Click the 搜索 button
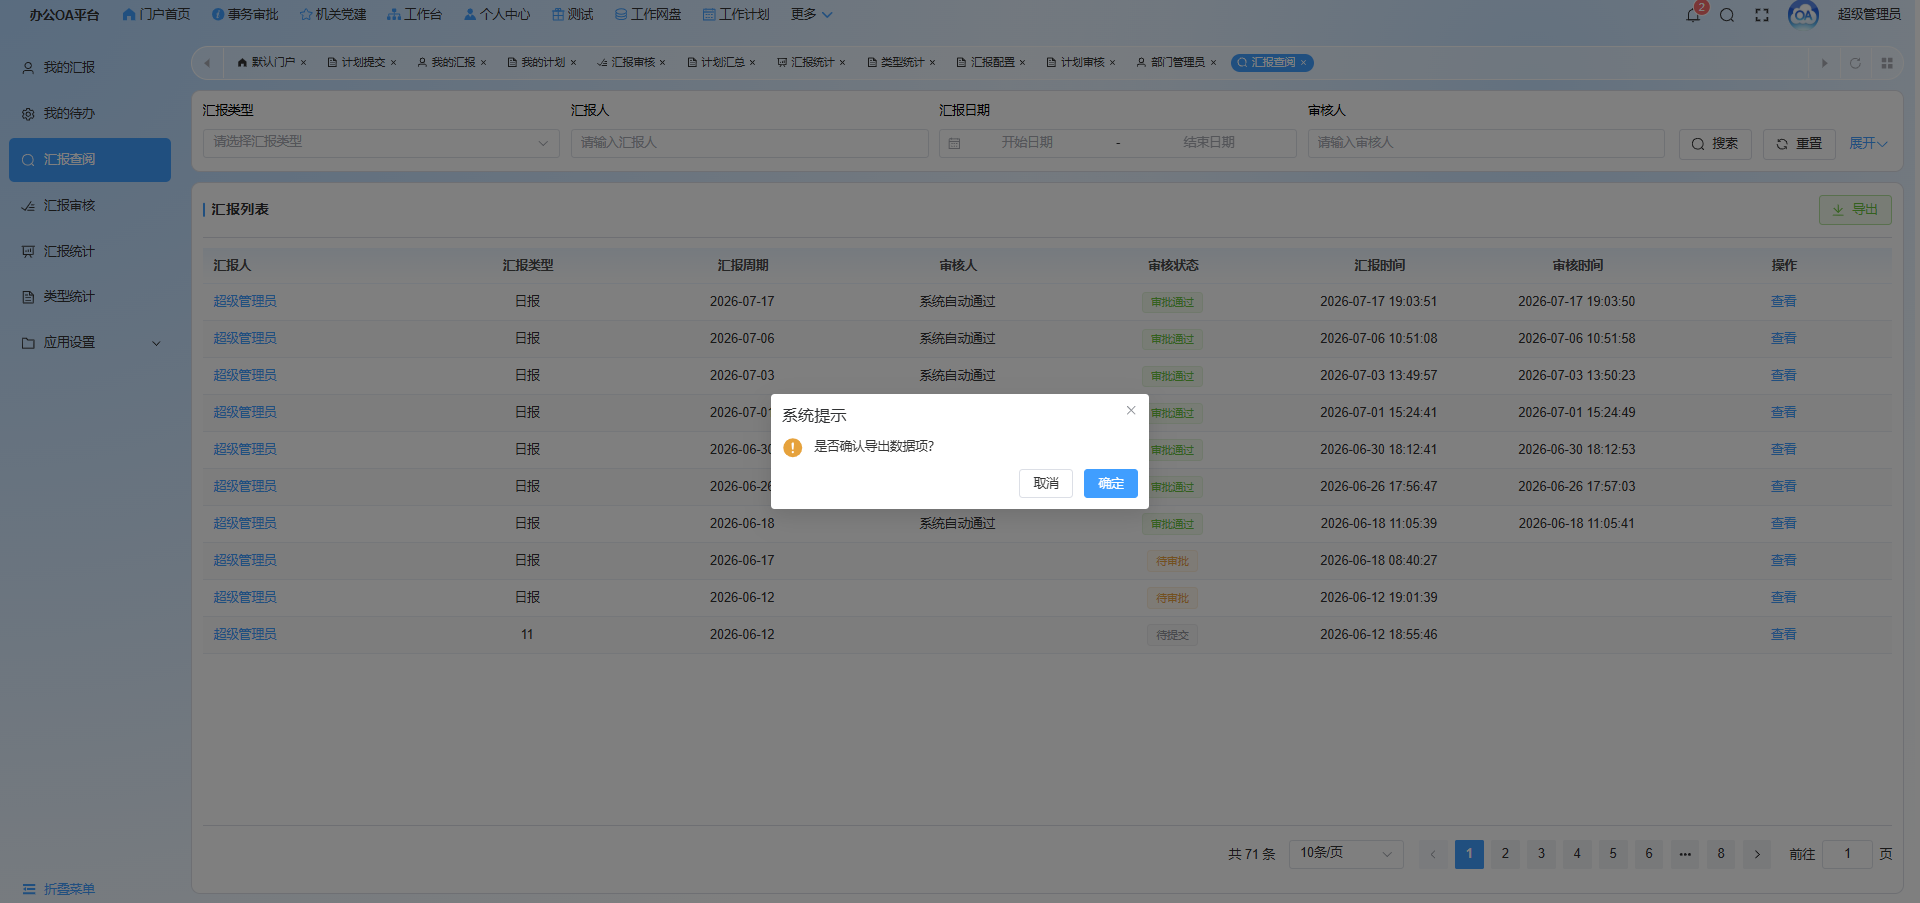The image size is (1920, 903). coord(1715,143)
